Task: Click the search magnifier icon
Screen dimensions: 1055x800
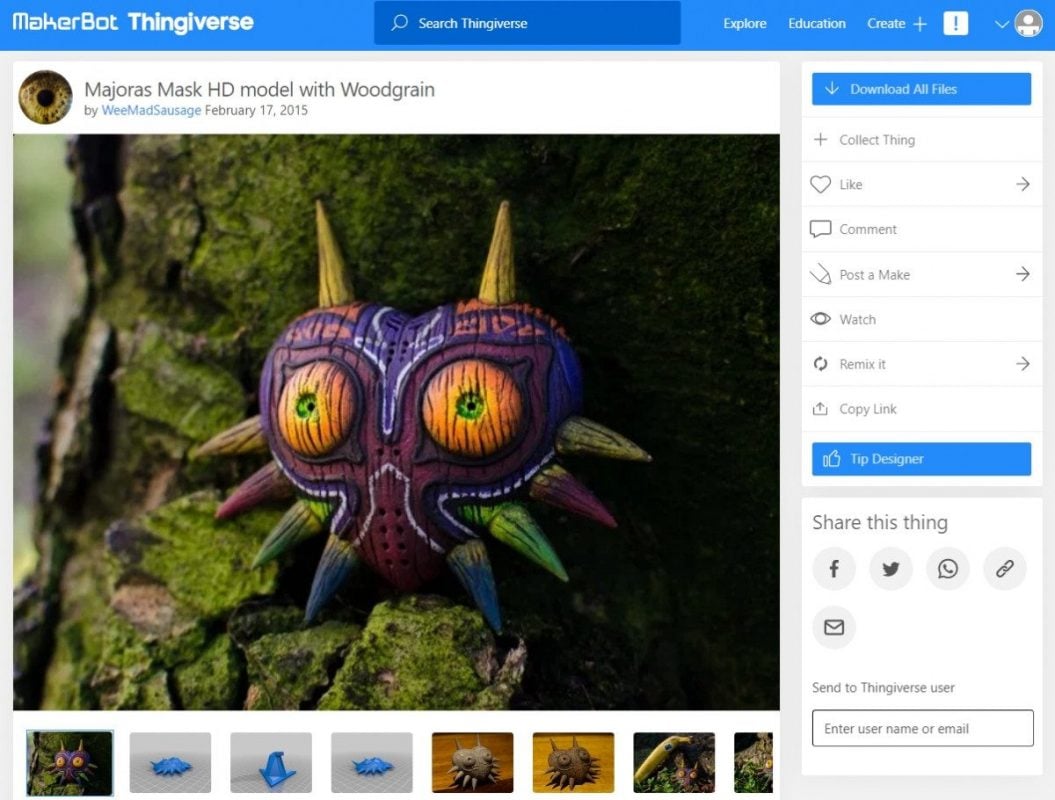Action: click(x=400, y=23)
